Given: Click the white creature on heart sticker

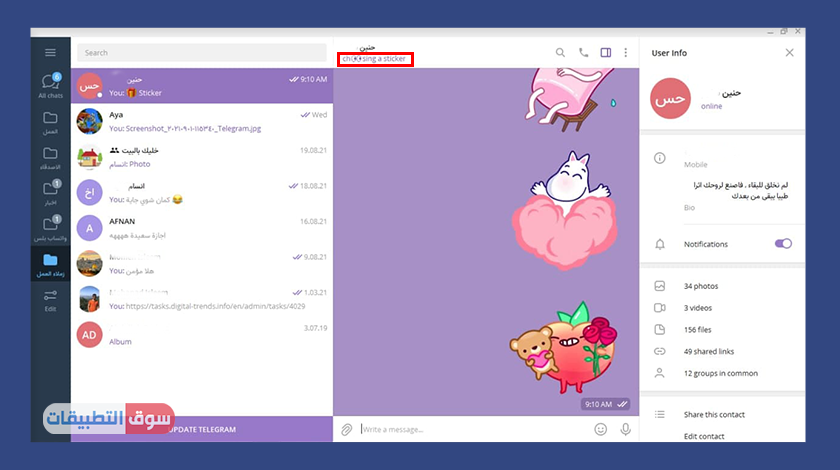Looking at the screenshot, I should point(565,210).
